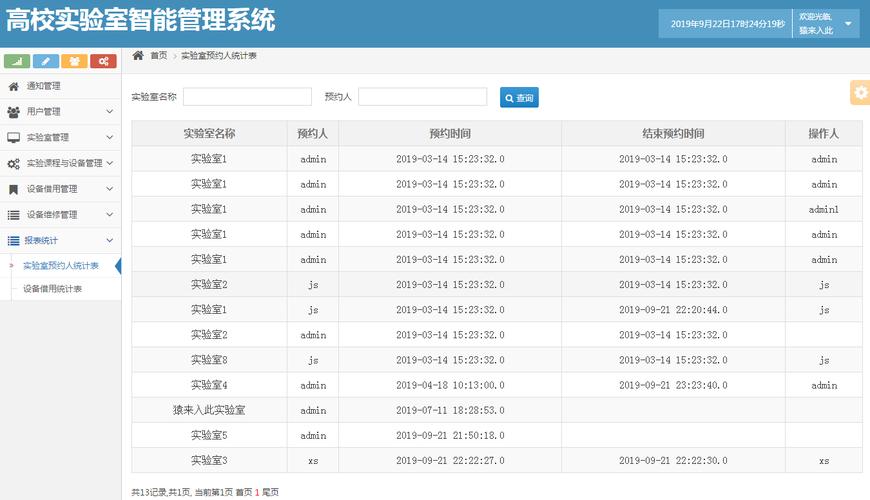Viewport: 870px width, 500px height.
Task: Click the 查询 search button
Action: click(519, 98)
